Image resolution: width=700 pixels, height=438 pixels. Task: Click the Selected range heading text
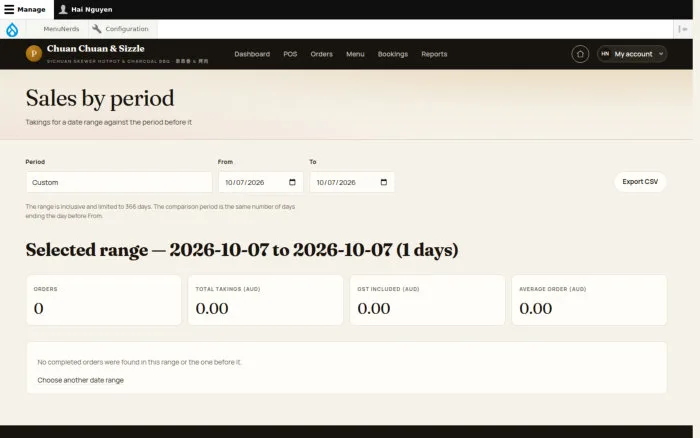(242, 250)
